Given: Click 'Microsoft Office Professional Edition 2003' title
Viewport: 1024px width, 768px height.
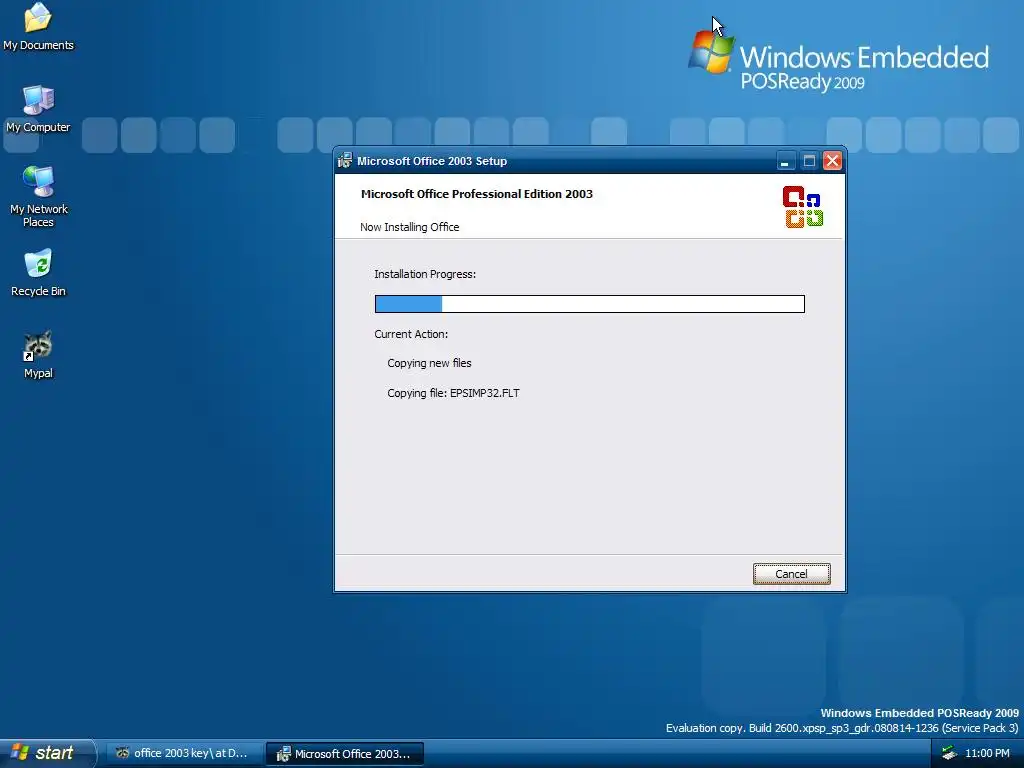Looking at the screenshot, I should 477,194.
